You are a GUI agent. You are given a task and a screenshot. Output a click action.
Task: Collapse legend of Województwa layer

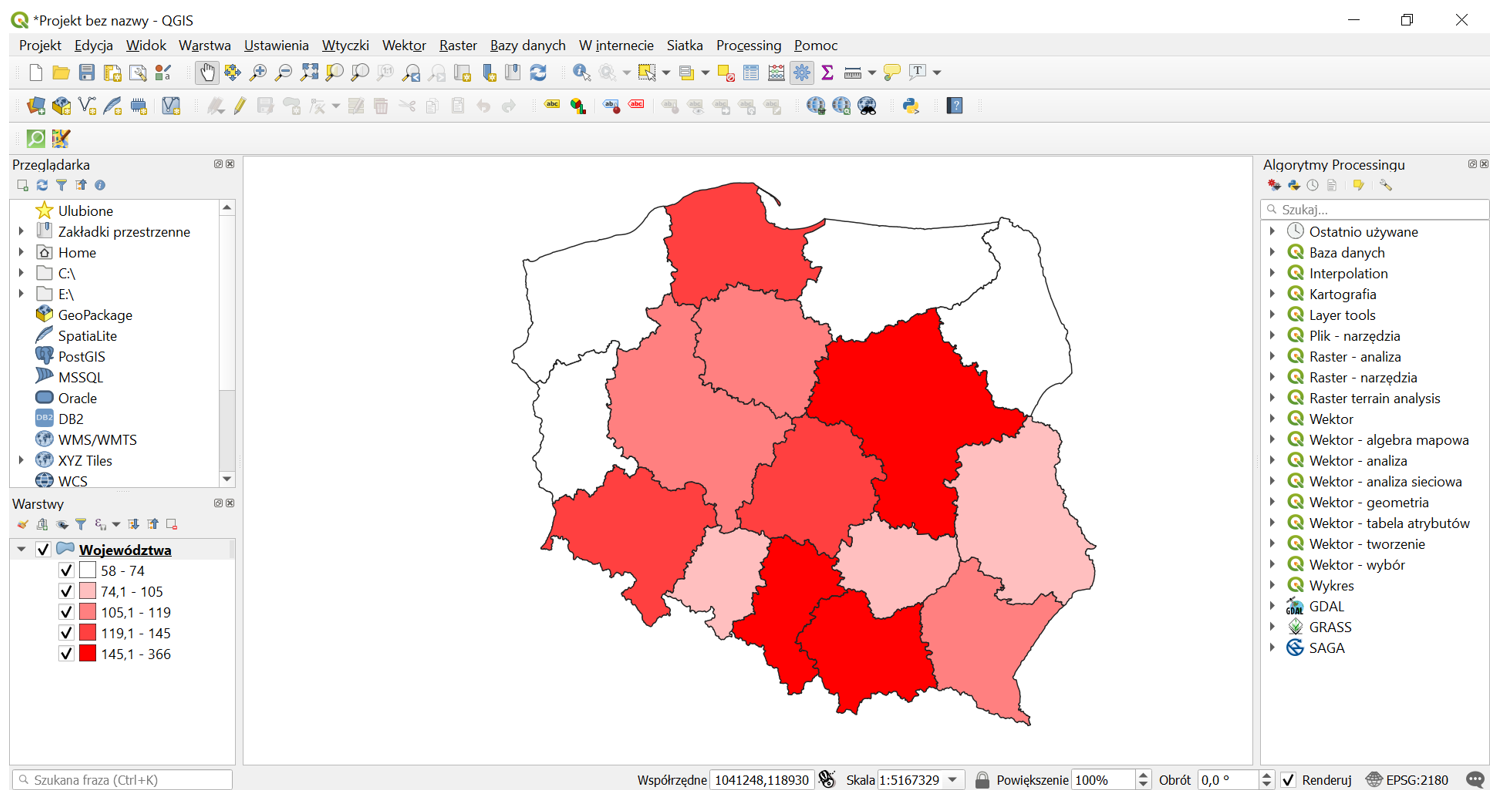point(20,549)
